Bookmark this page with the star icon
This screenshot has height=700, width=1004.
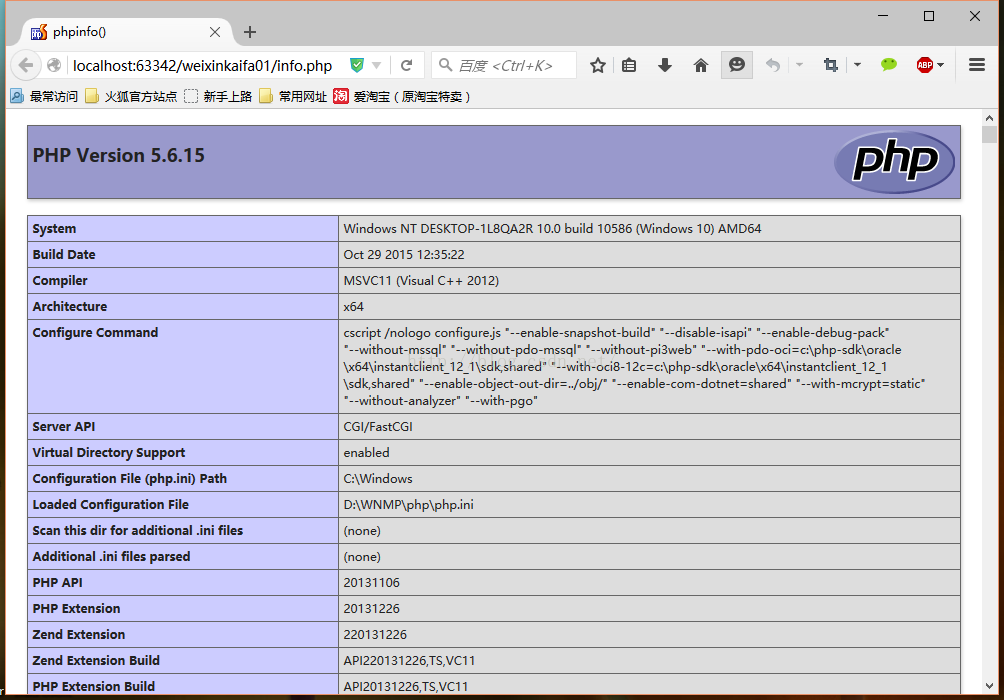click(x=597, y=65)
